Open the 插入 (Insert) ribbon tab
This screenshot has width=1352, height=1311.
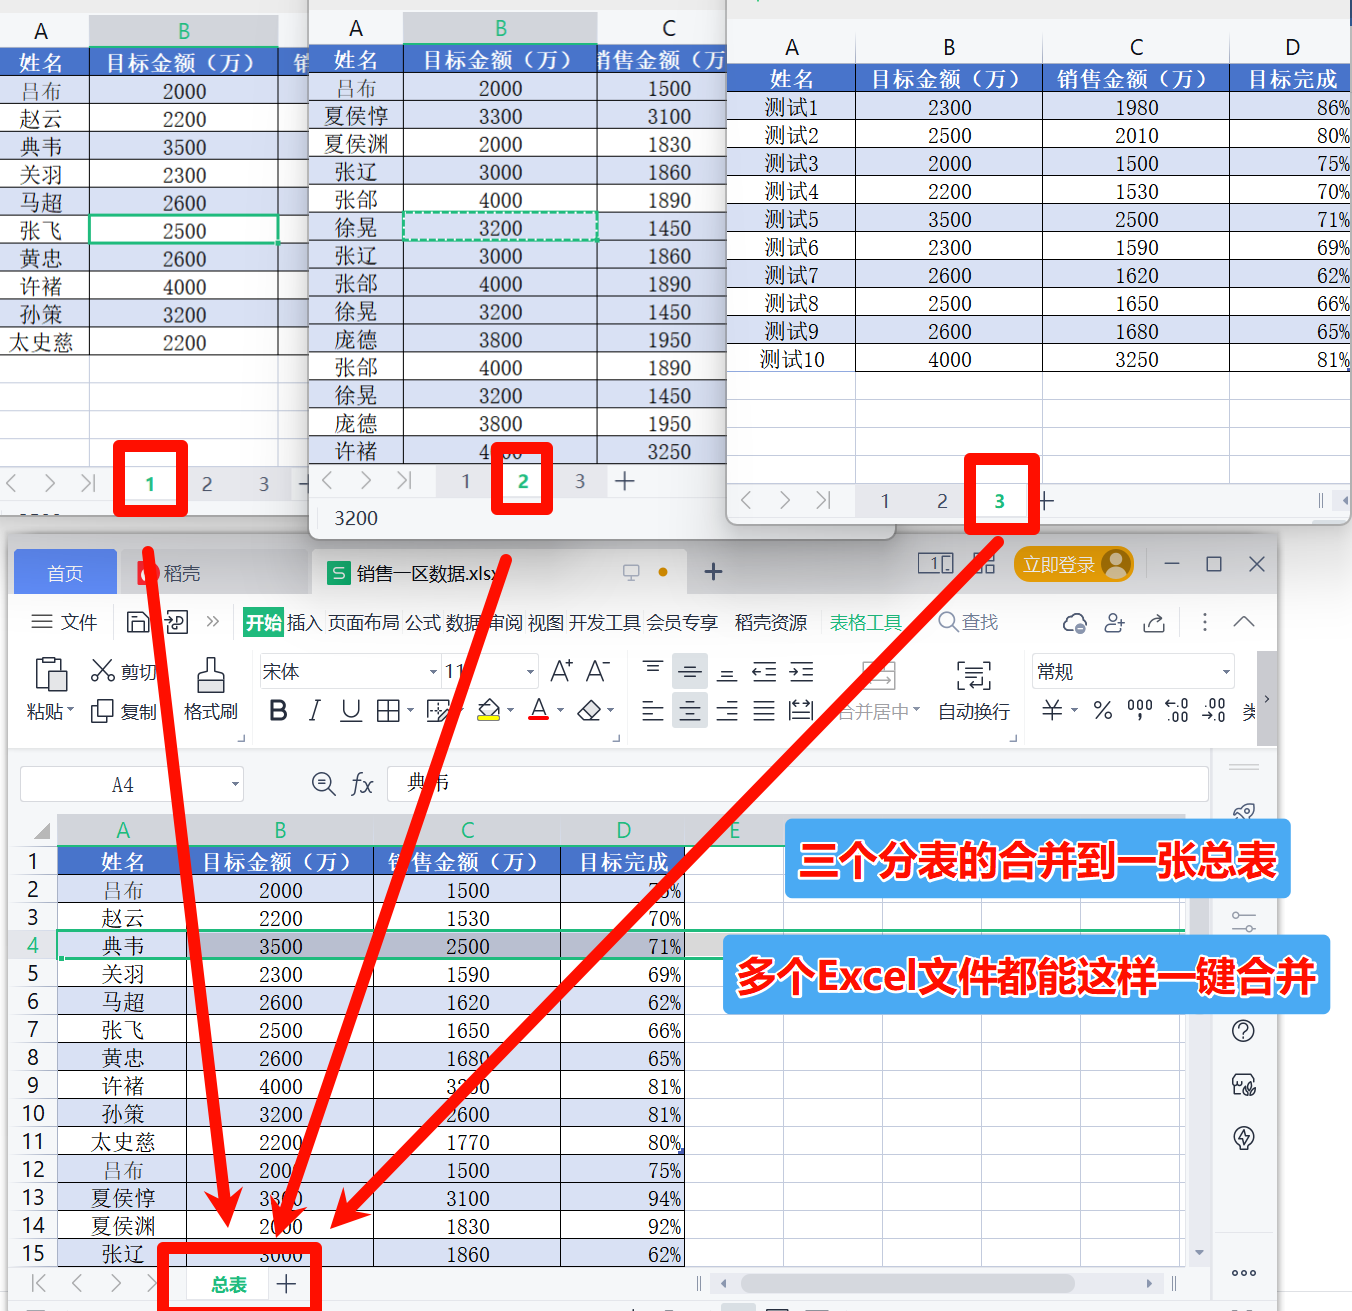[x=304, y=623]
